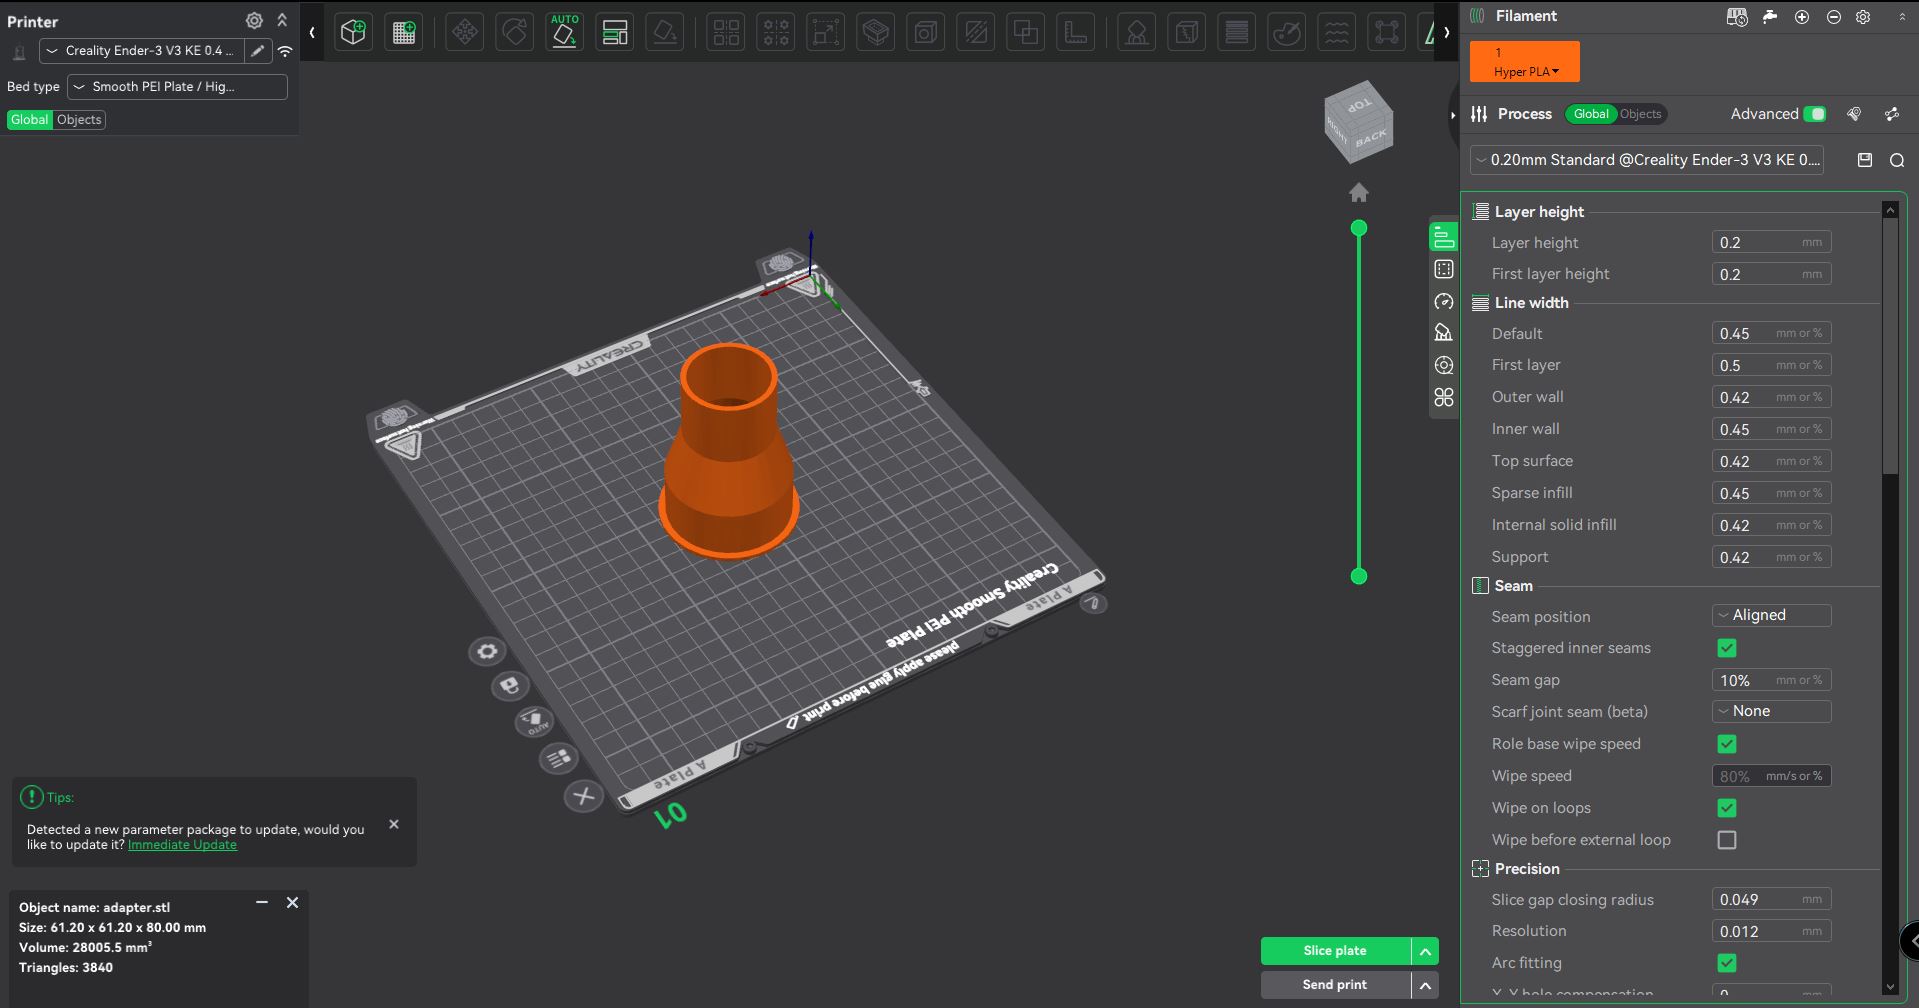Click the Add plate grid icon
Screen dimensions: 1919x1008
404,32
